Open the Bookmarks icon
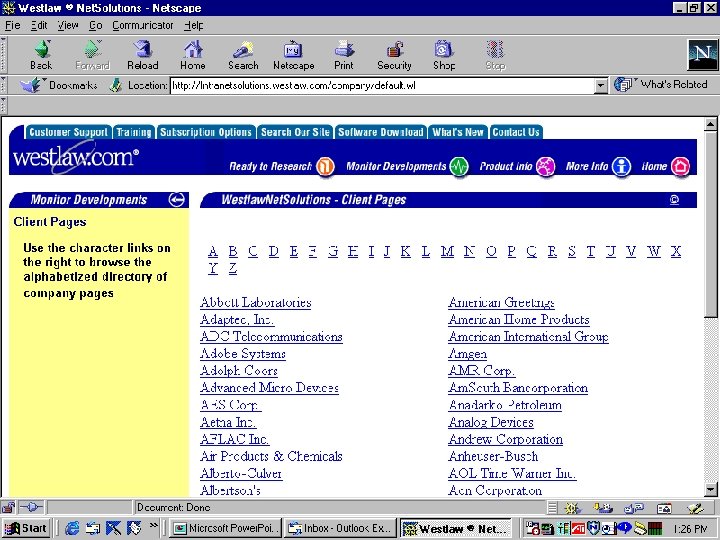The height and width of the screenshot is (540, 720). (x=31, y=85)
